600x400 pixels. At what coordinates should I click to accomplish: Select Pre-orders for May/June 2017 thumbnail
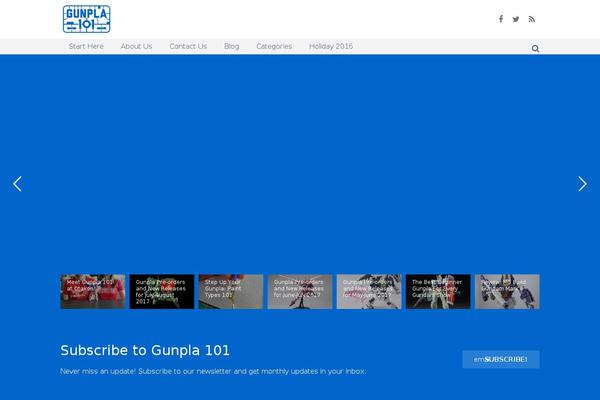(x=369, y=291)
